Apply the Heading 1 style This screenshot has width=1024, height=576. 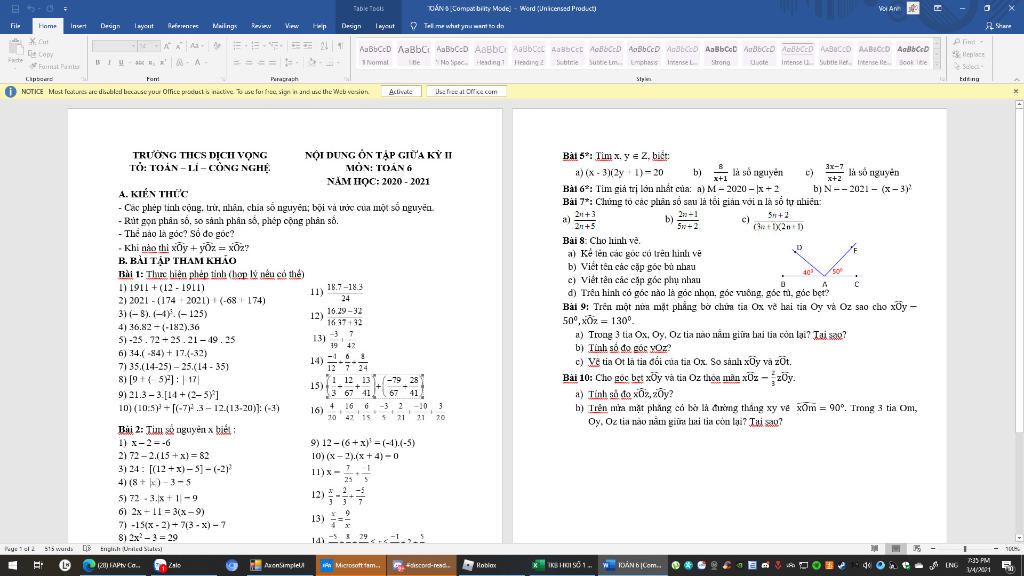(490, 54)
